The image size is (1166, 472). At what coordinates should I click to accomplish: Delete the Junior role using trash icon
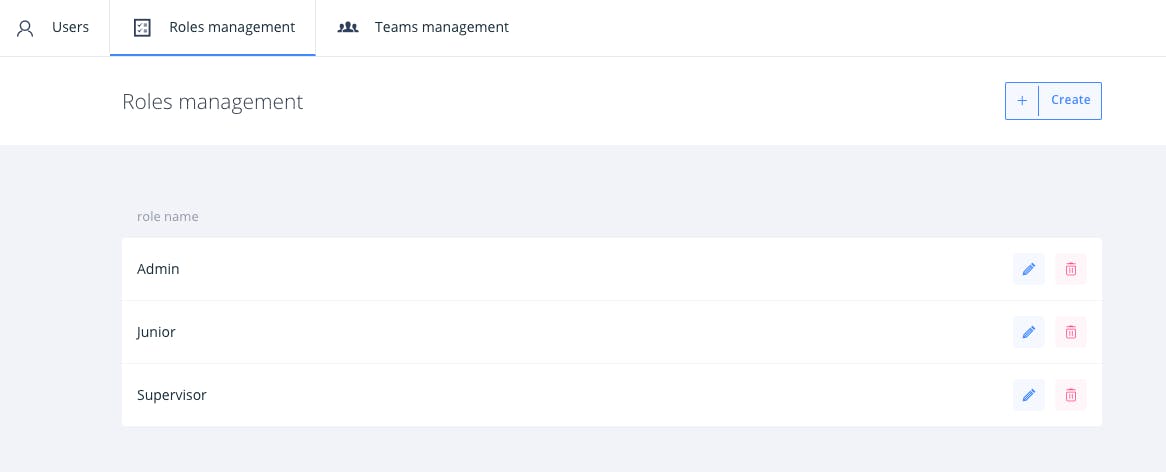[1071, 332]
